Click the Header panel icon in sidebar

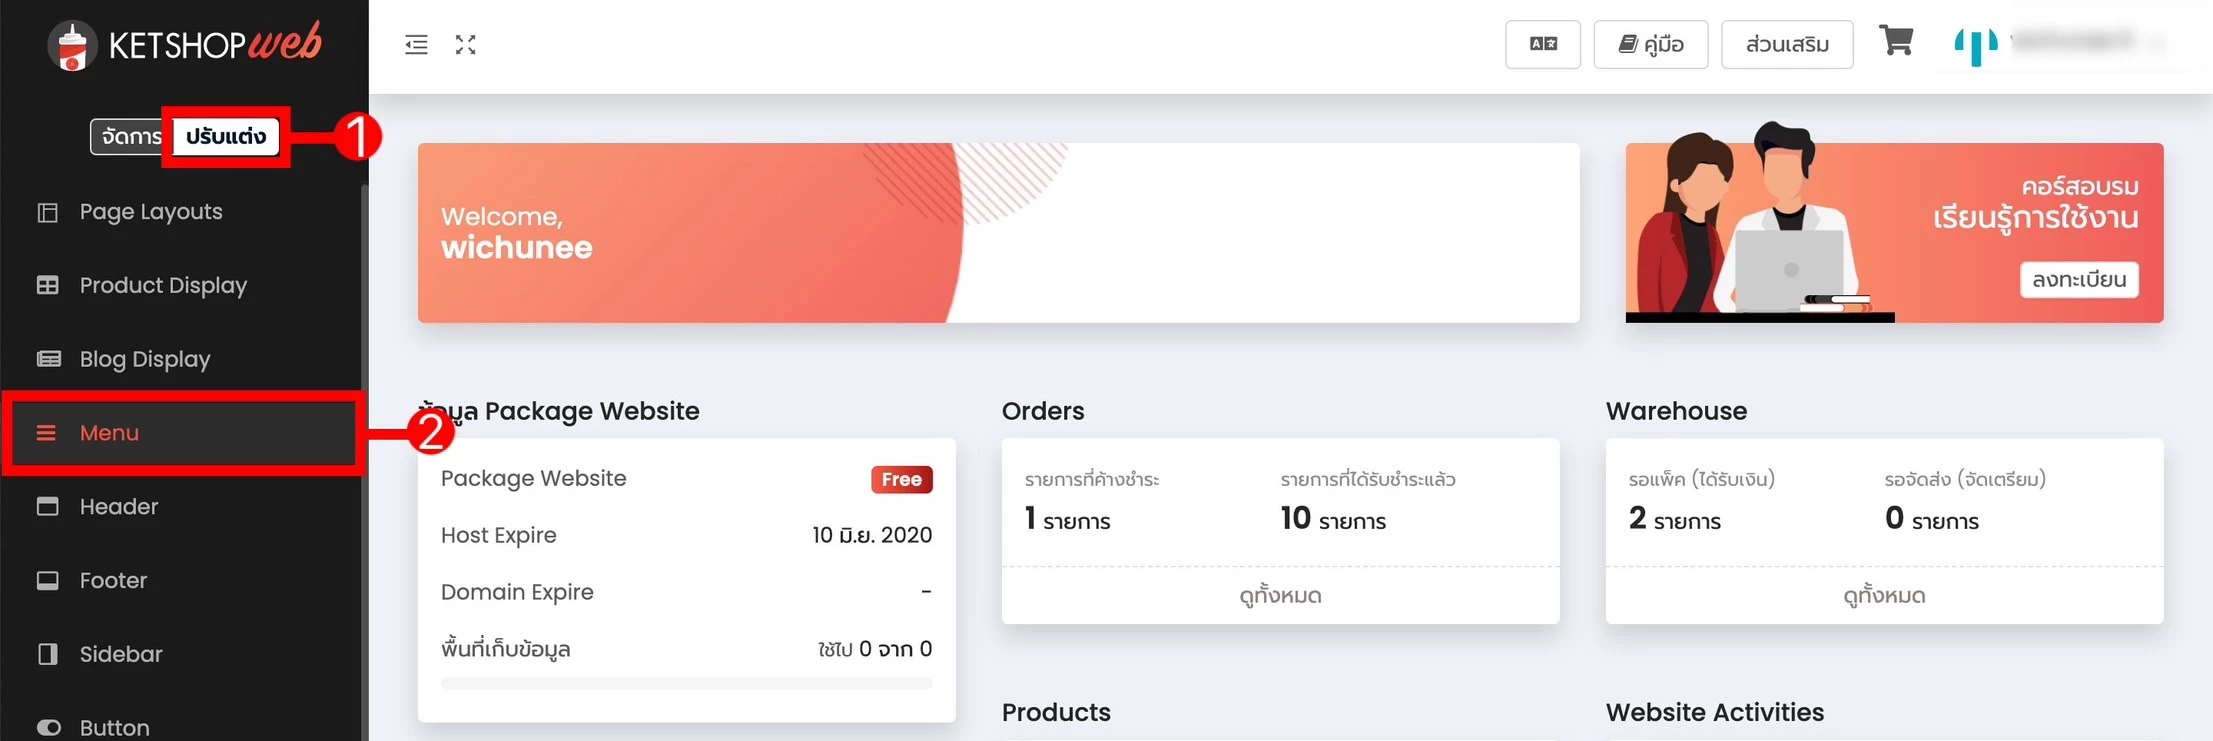pyautogui.click(x=47, y=506)
